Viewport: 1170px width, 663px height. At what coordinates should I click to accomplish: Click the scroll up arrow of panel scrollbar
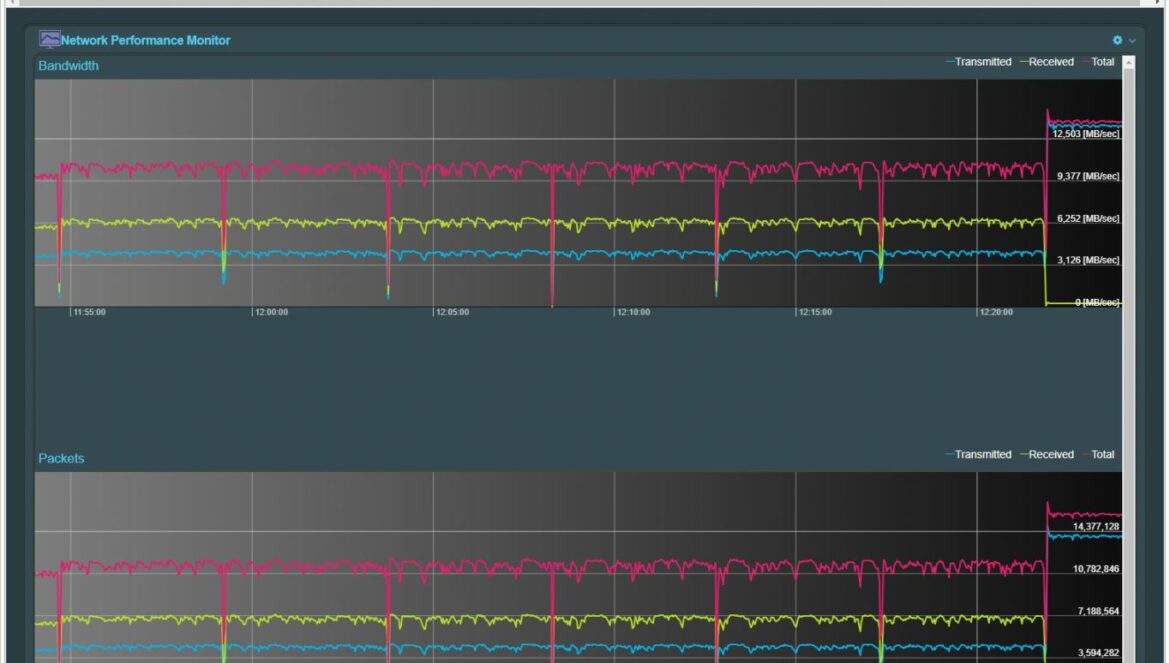[1128, 63]
